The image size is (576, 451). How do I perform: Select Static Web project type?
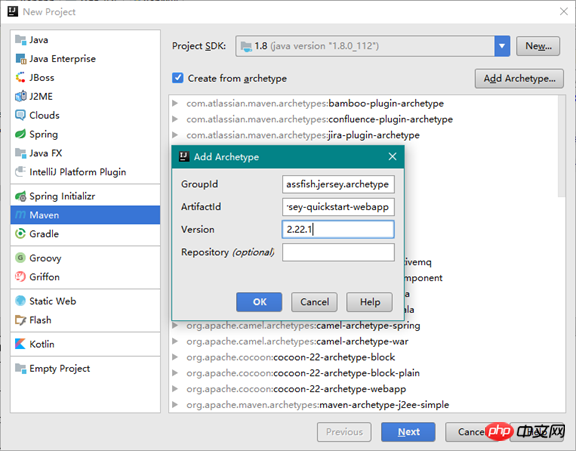85,301
